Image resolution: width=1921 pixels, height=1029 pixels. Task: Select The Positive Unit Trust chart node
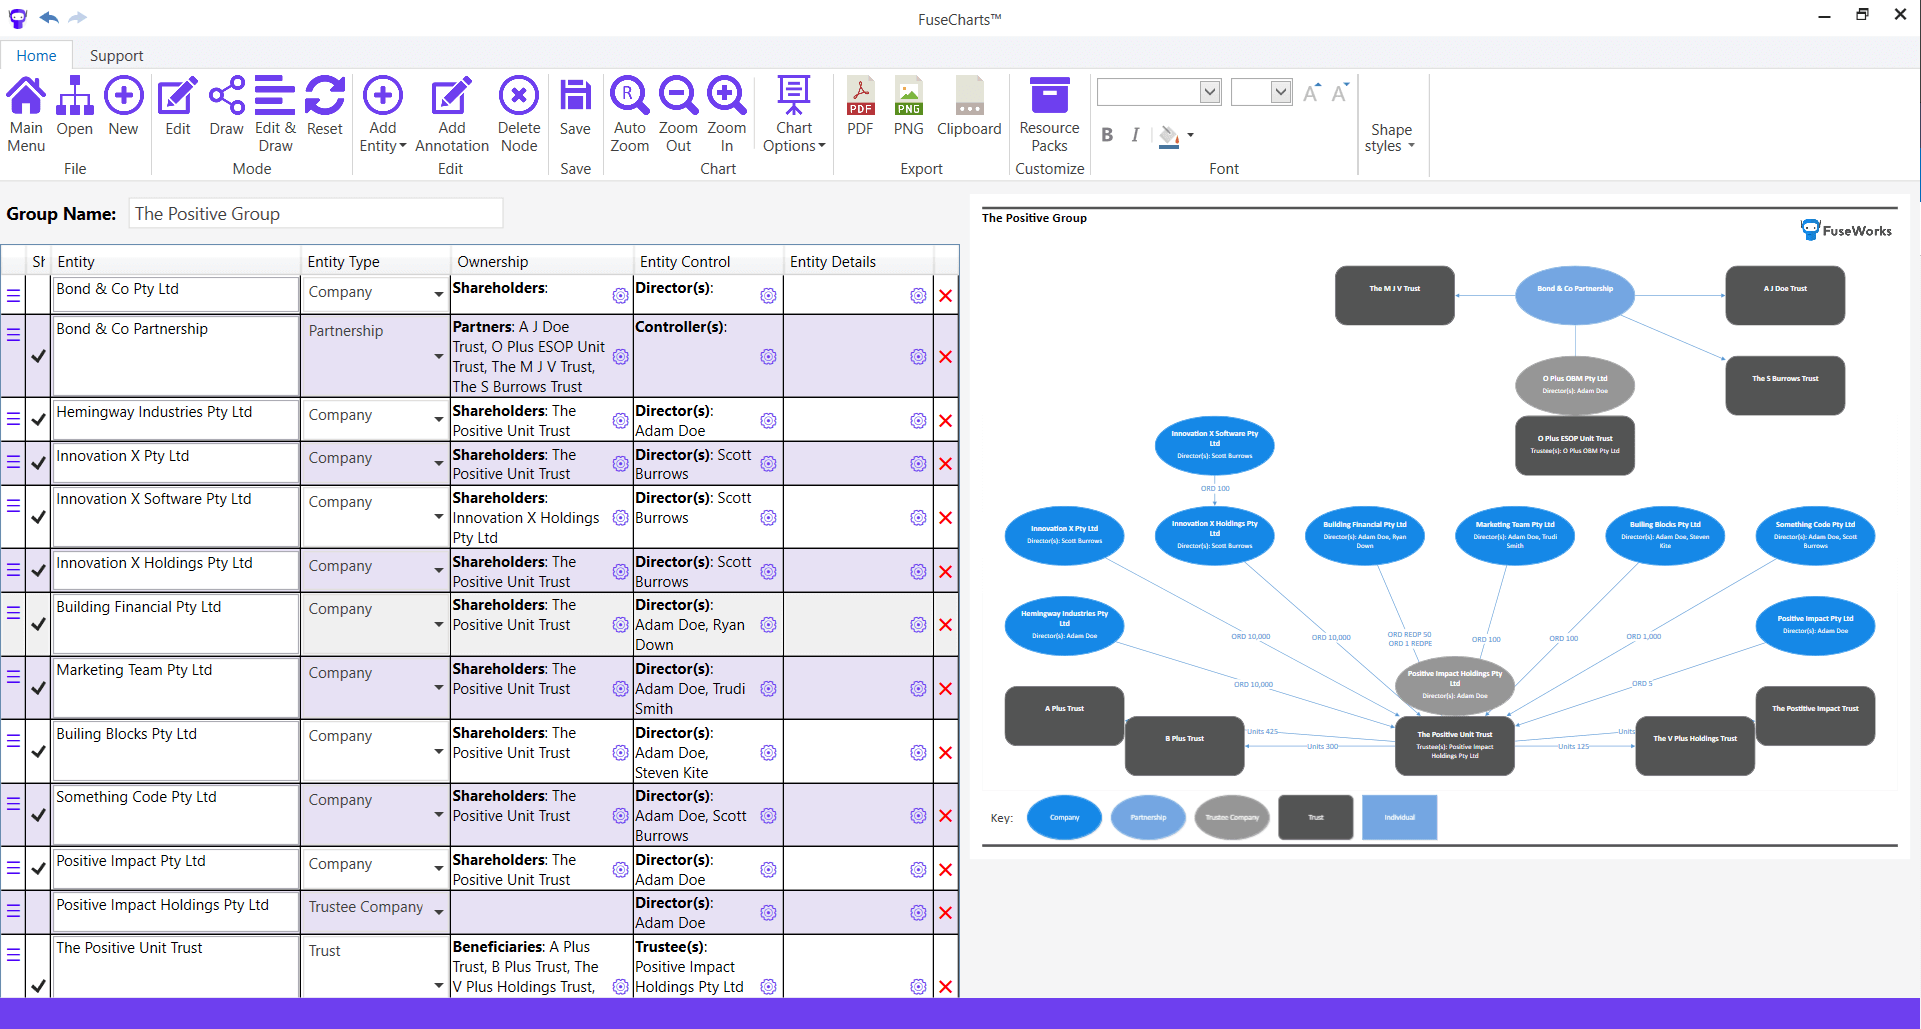1454,746
